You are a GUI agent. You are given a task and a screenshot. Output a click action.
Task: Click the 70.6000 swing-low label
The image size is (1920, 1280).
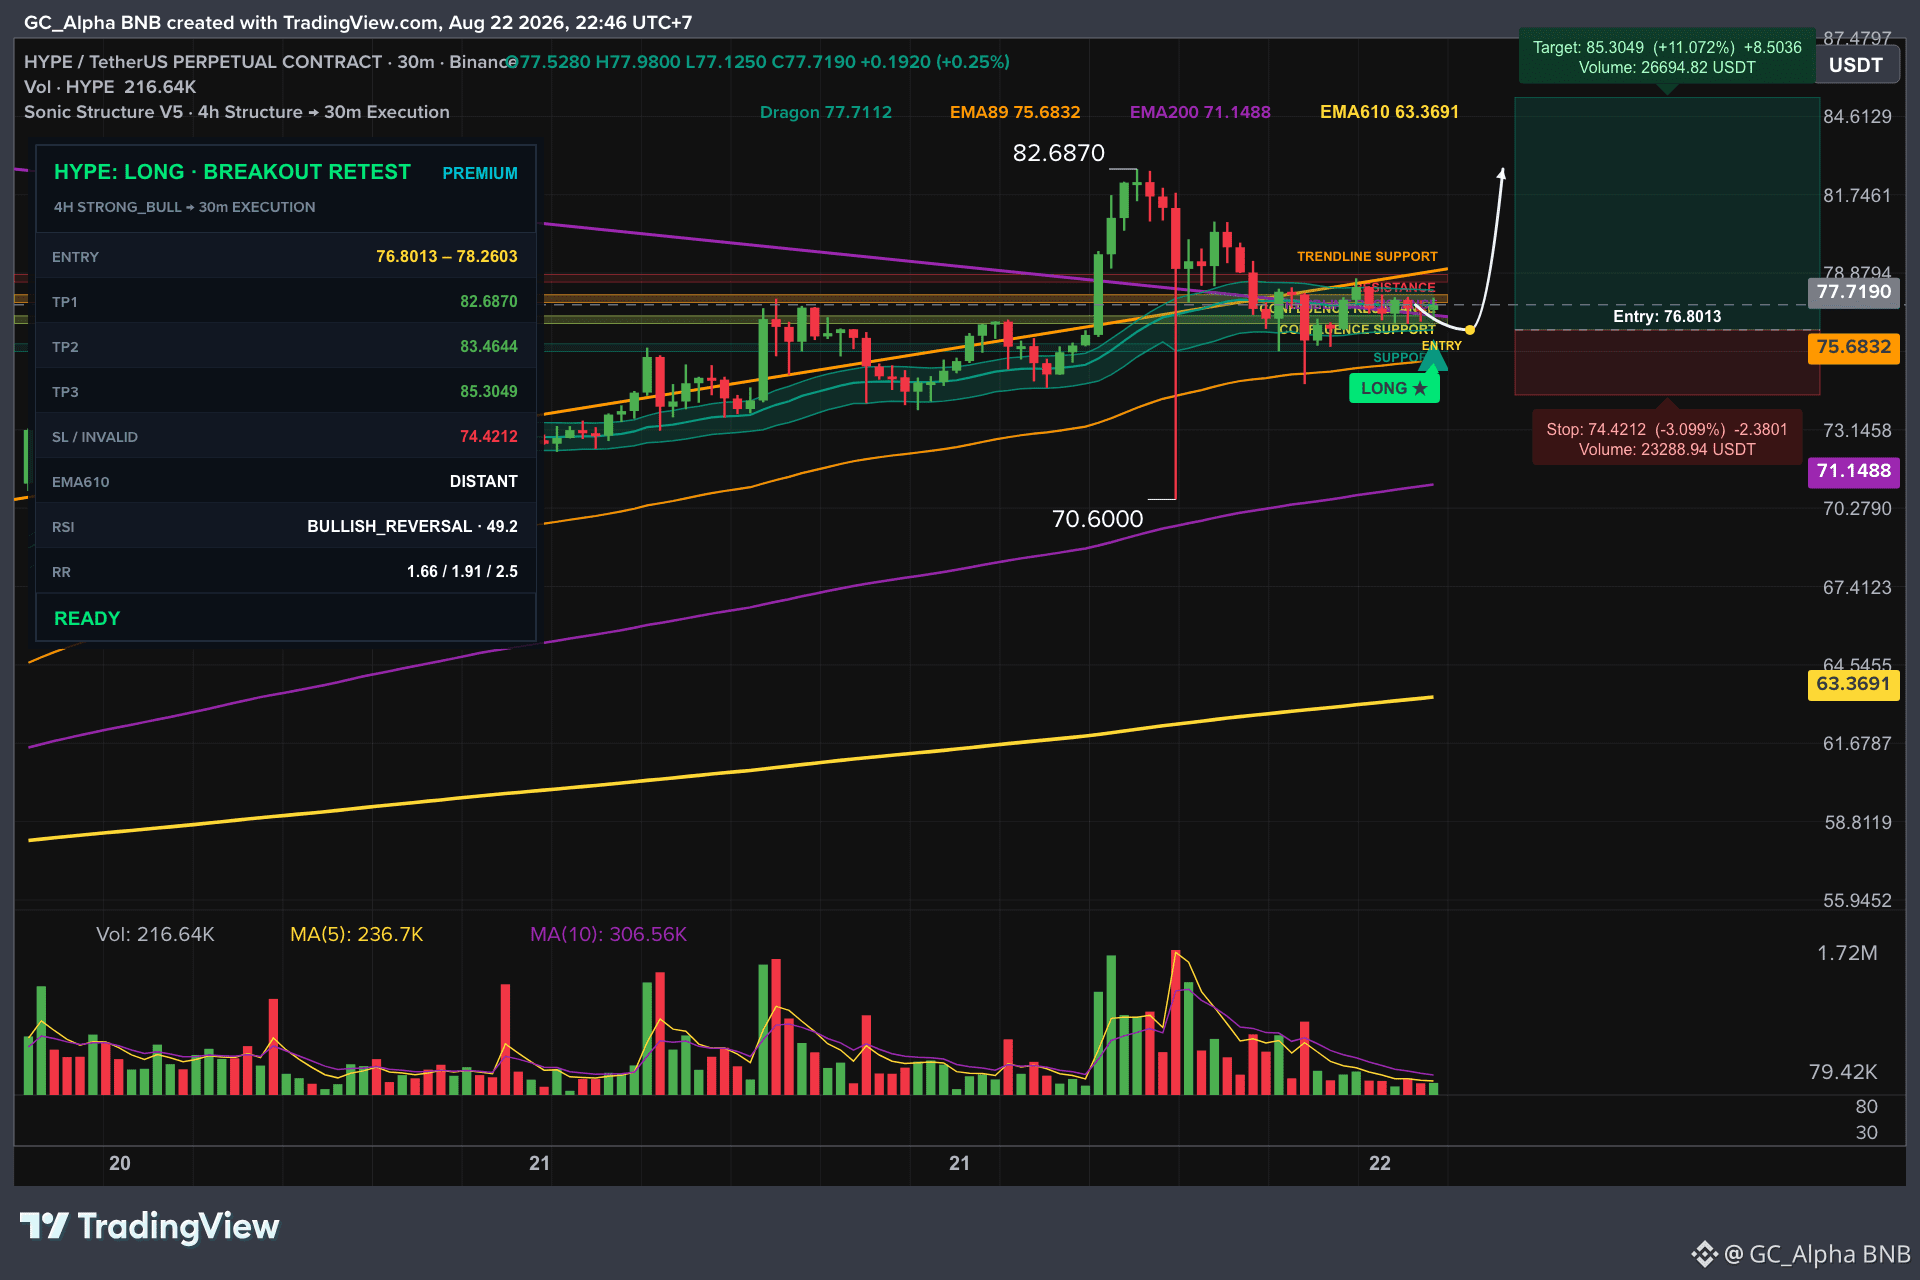[1097, 519]
